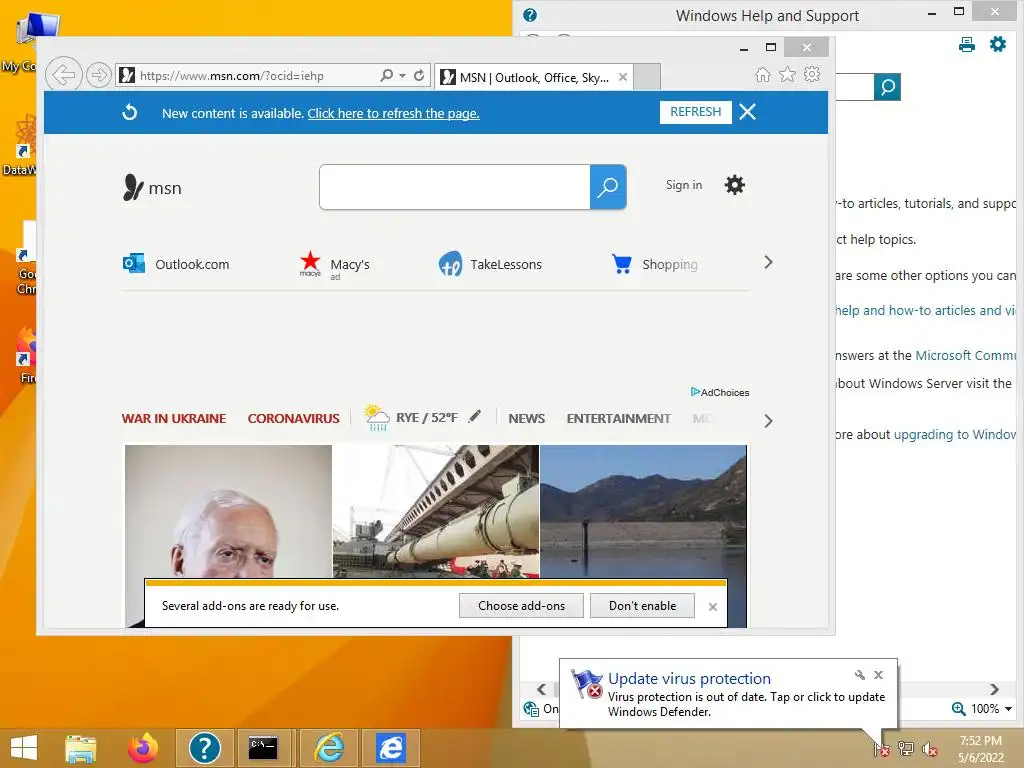
Task: Close the Update virus protection balloon
Action: pyautogui.click(x=879, y=675)
